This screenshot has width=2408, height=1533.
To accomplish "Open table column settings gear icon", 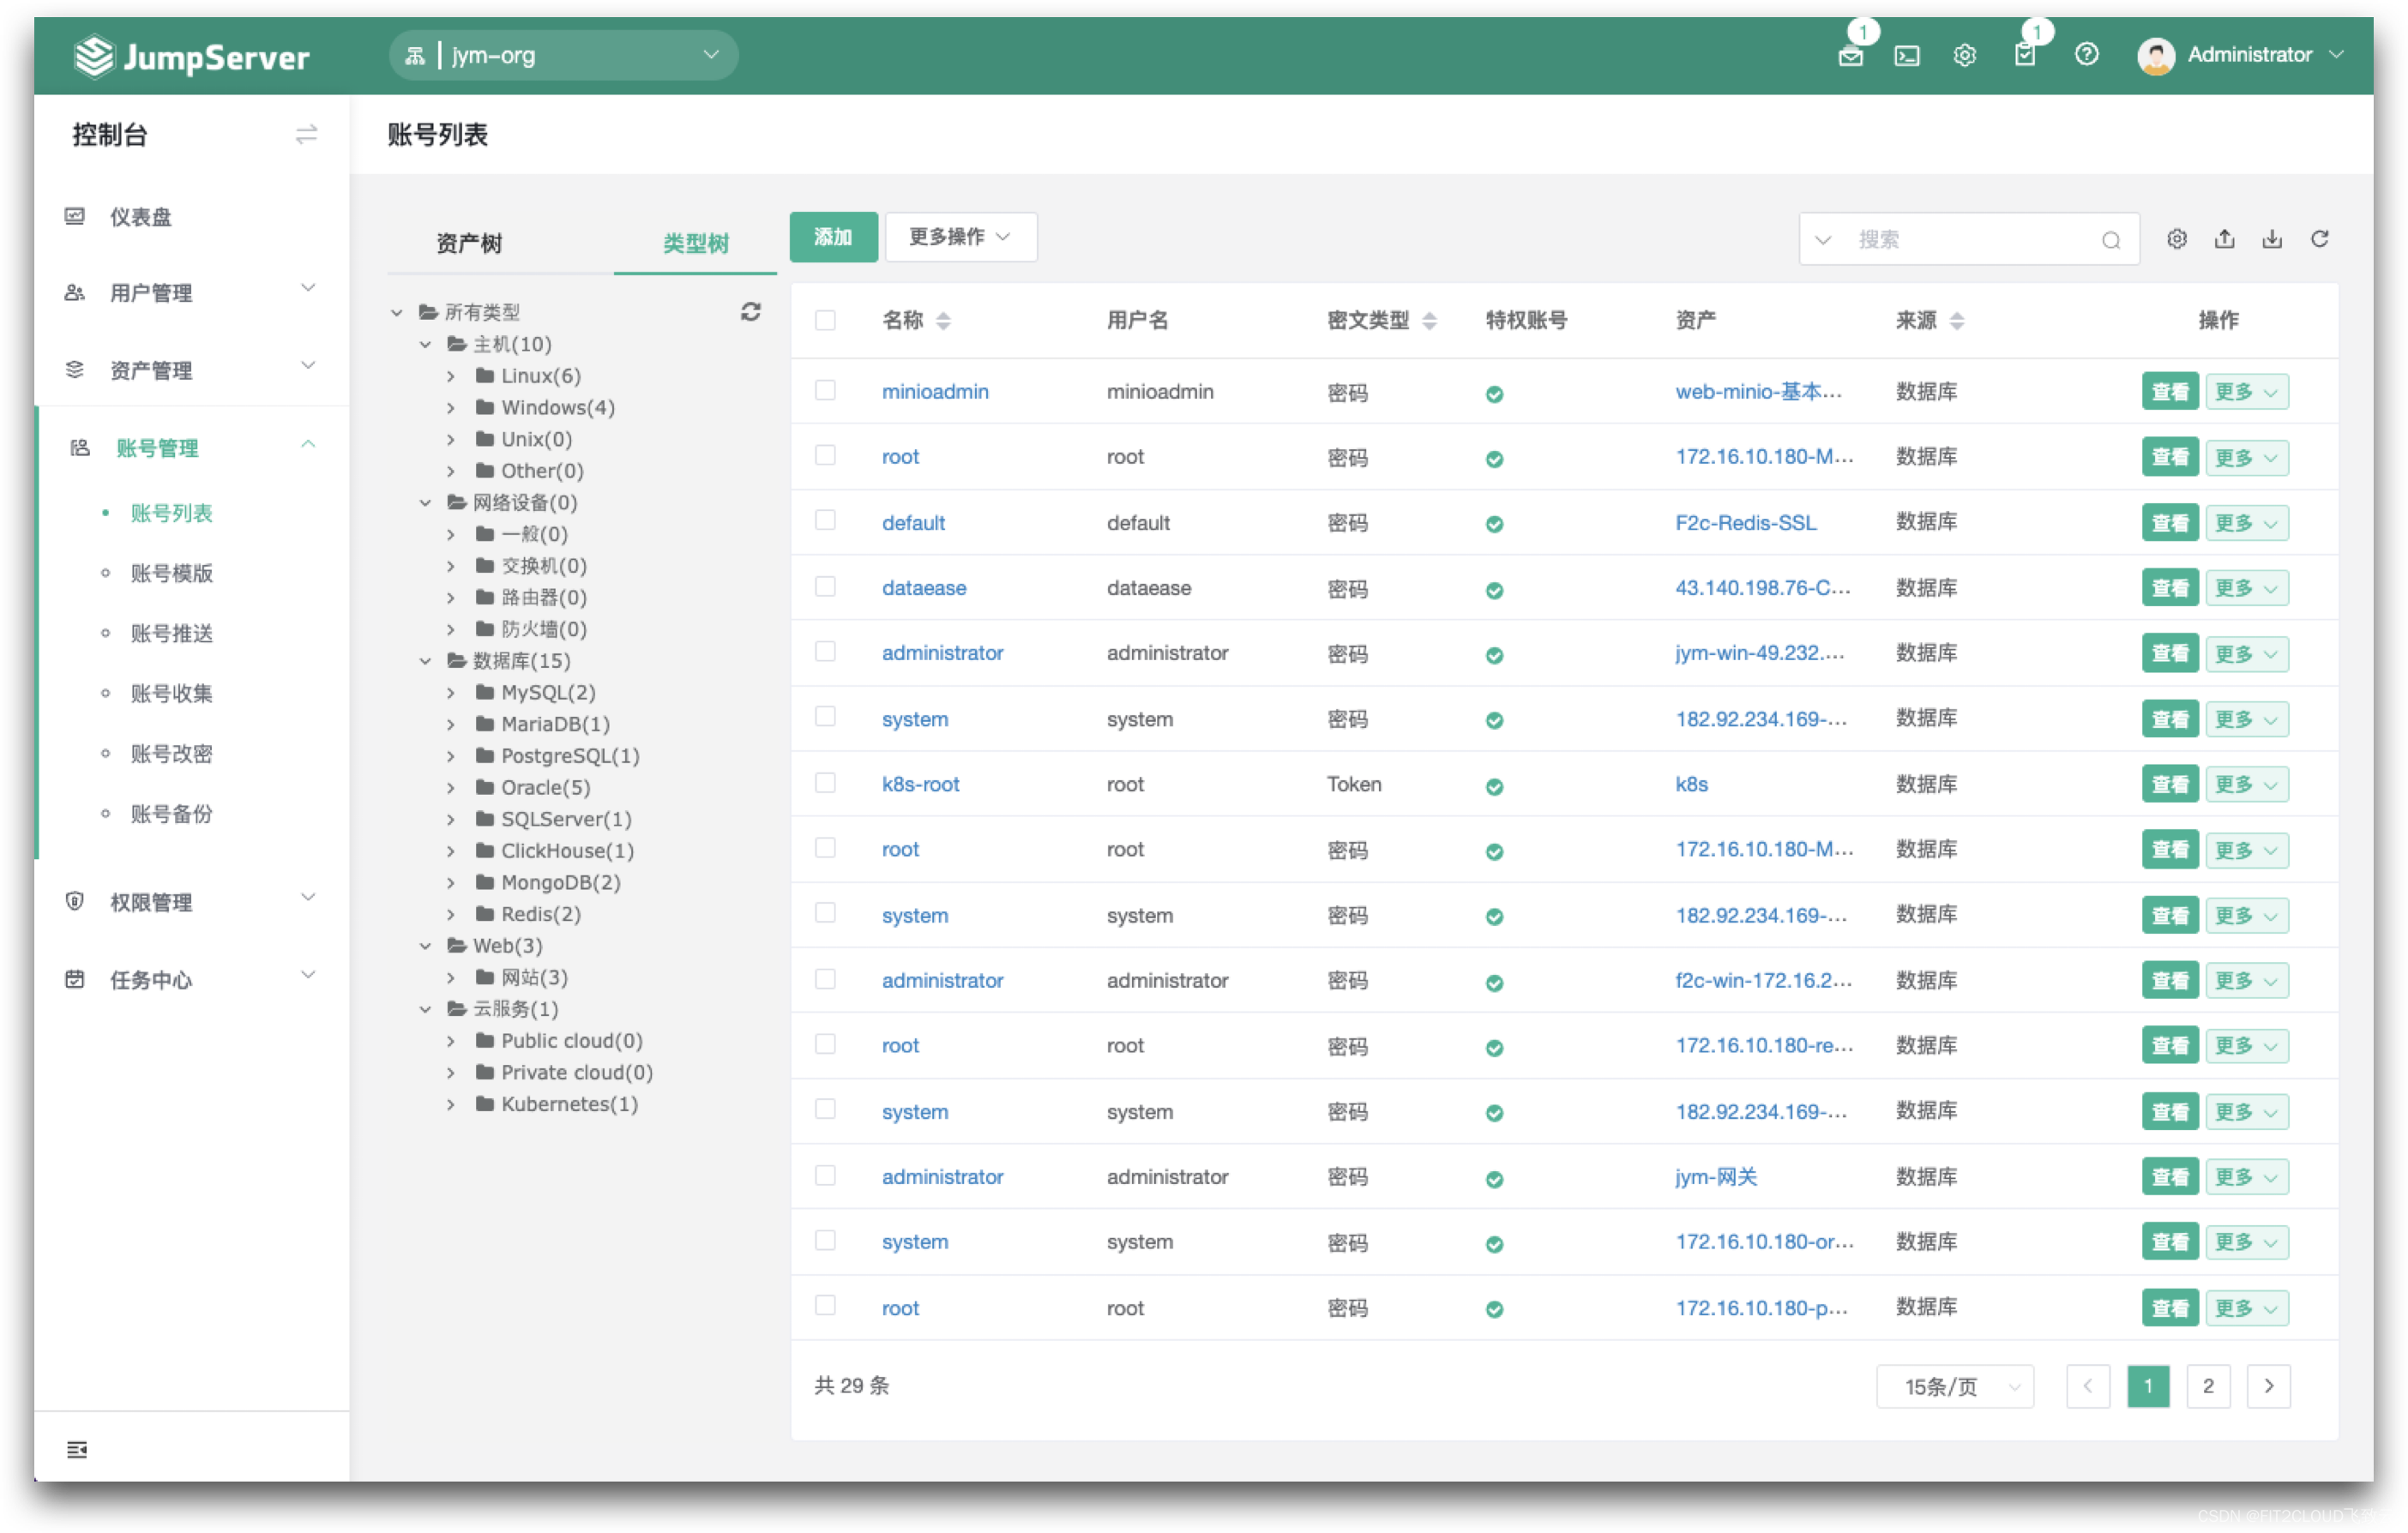I will click(x=2176, y=239).
